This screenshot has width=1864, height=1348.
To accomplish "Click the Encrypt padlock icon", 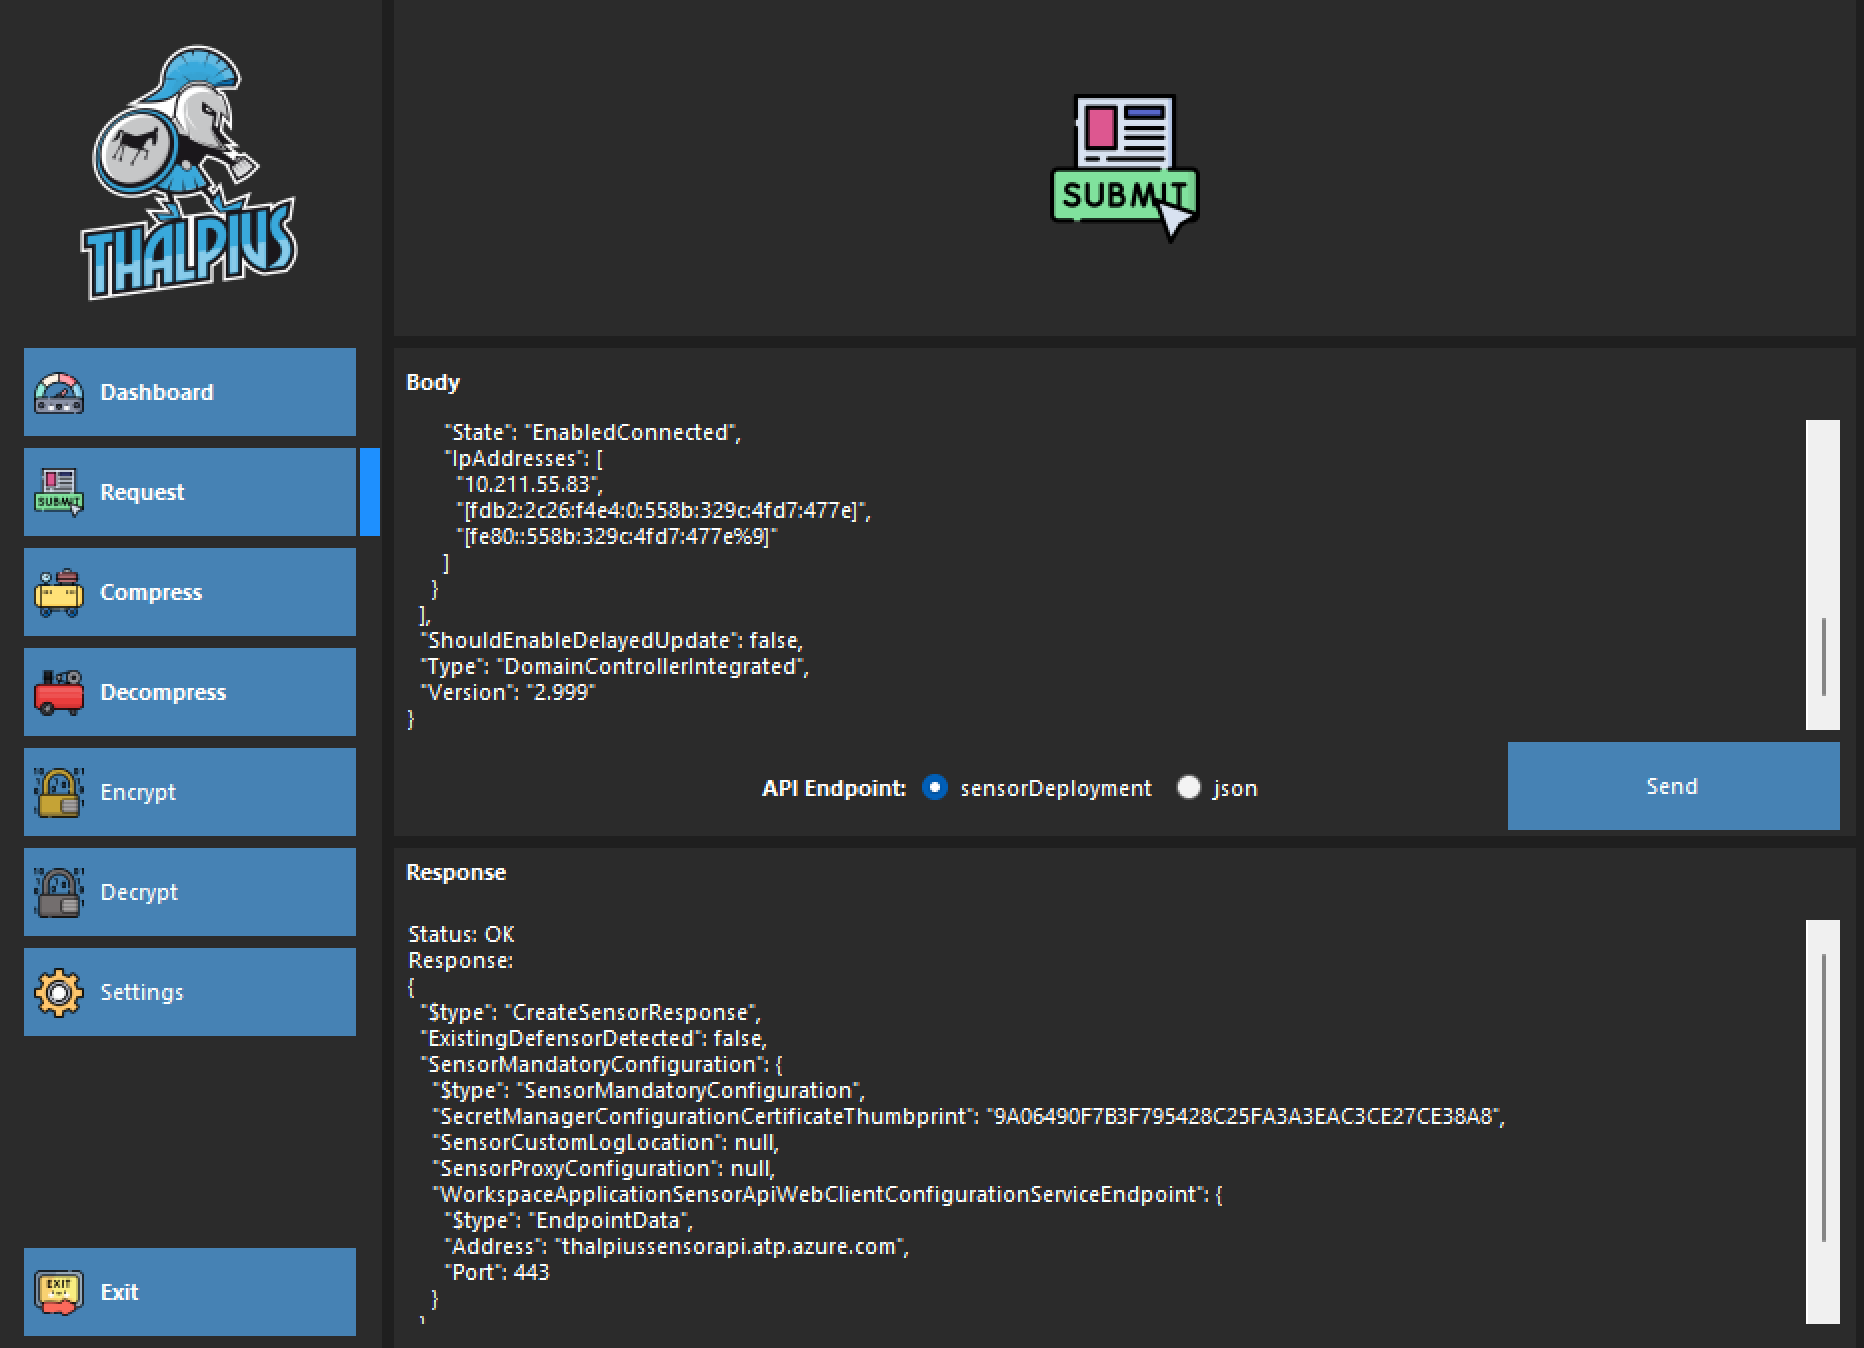I will click(x=59, y=793).
